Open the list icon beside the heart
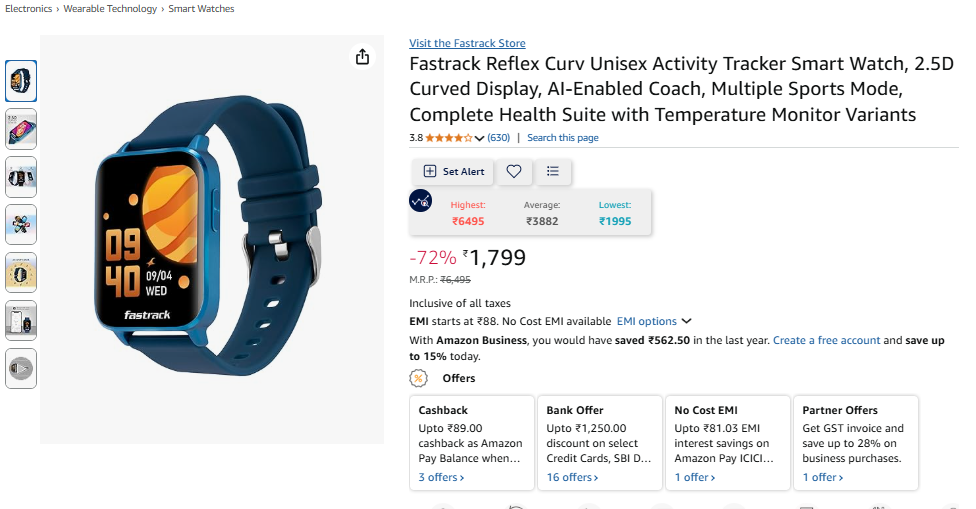Screen dimensions: 976x509 point(553,172)
